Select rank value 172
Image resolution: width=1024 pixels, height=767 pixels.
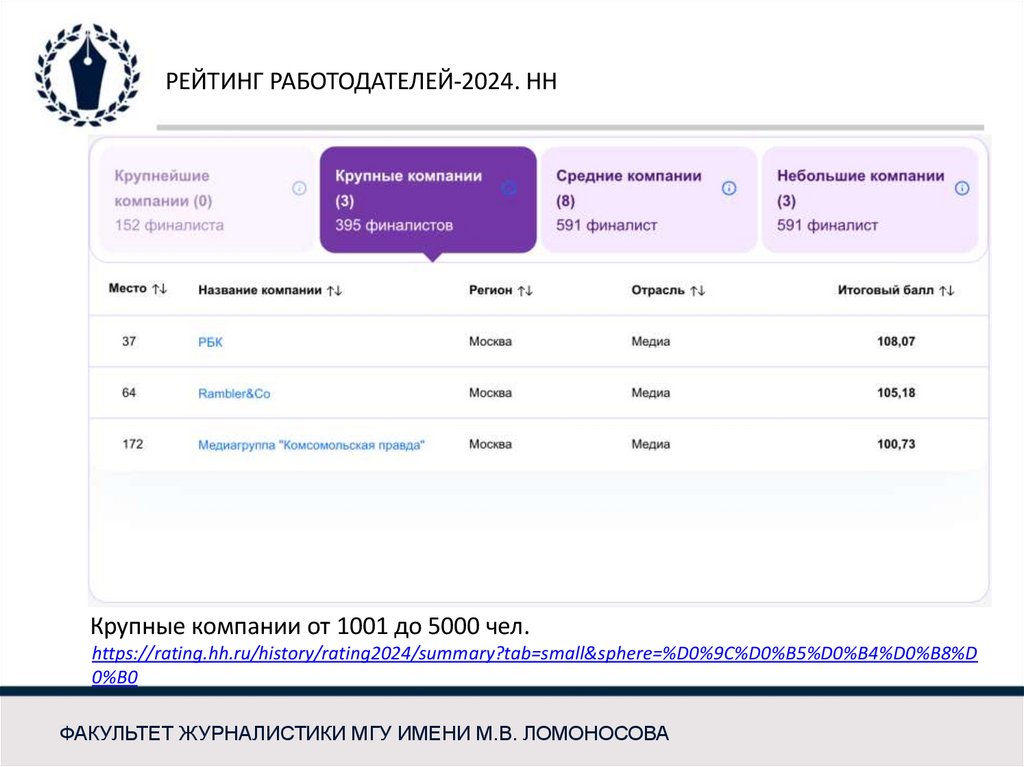[x=133, y=444]
